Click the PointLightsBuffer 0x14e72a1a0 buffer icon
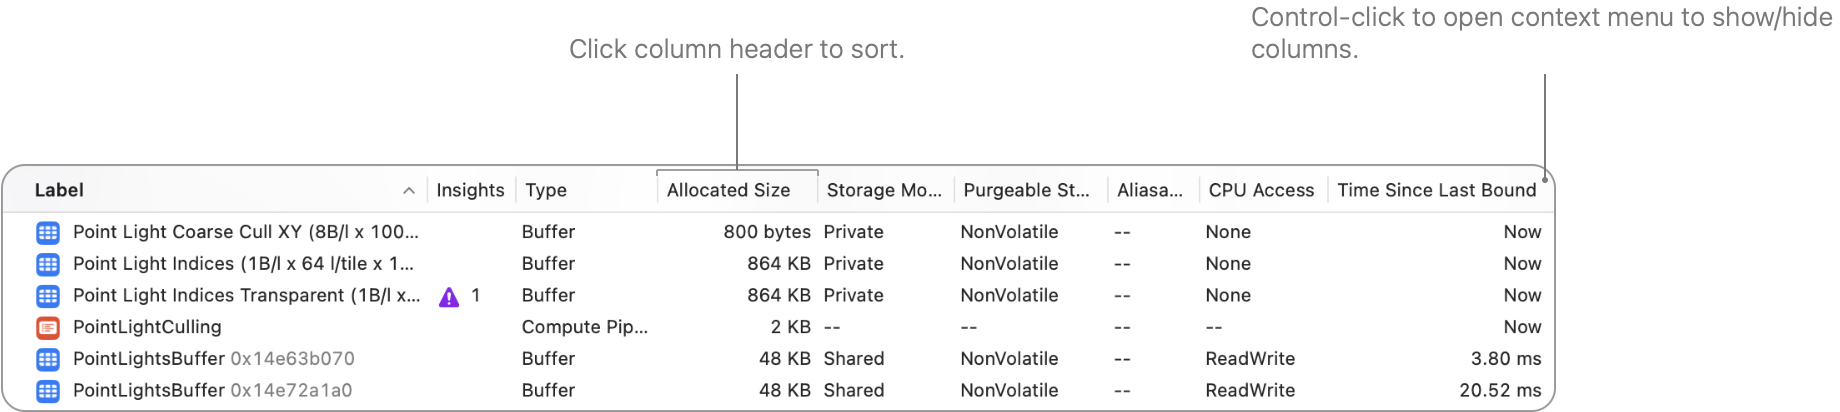 point(47,391)
